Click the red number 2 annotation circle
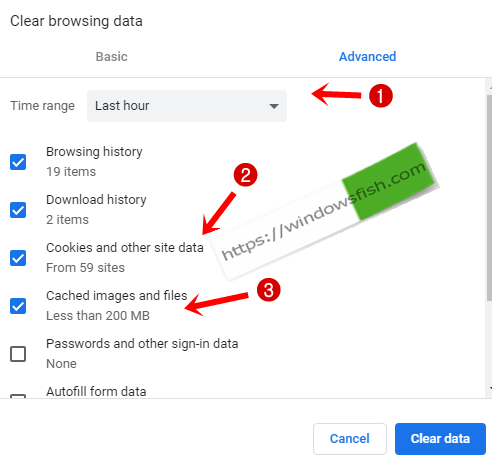The height and width of the screenshot is (462, 492). tap(245, 175)
